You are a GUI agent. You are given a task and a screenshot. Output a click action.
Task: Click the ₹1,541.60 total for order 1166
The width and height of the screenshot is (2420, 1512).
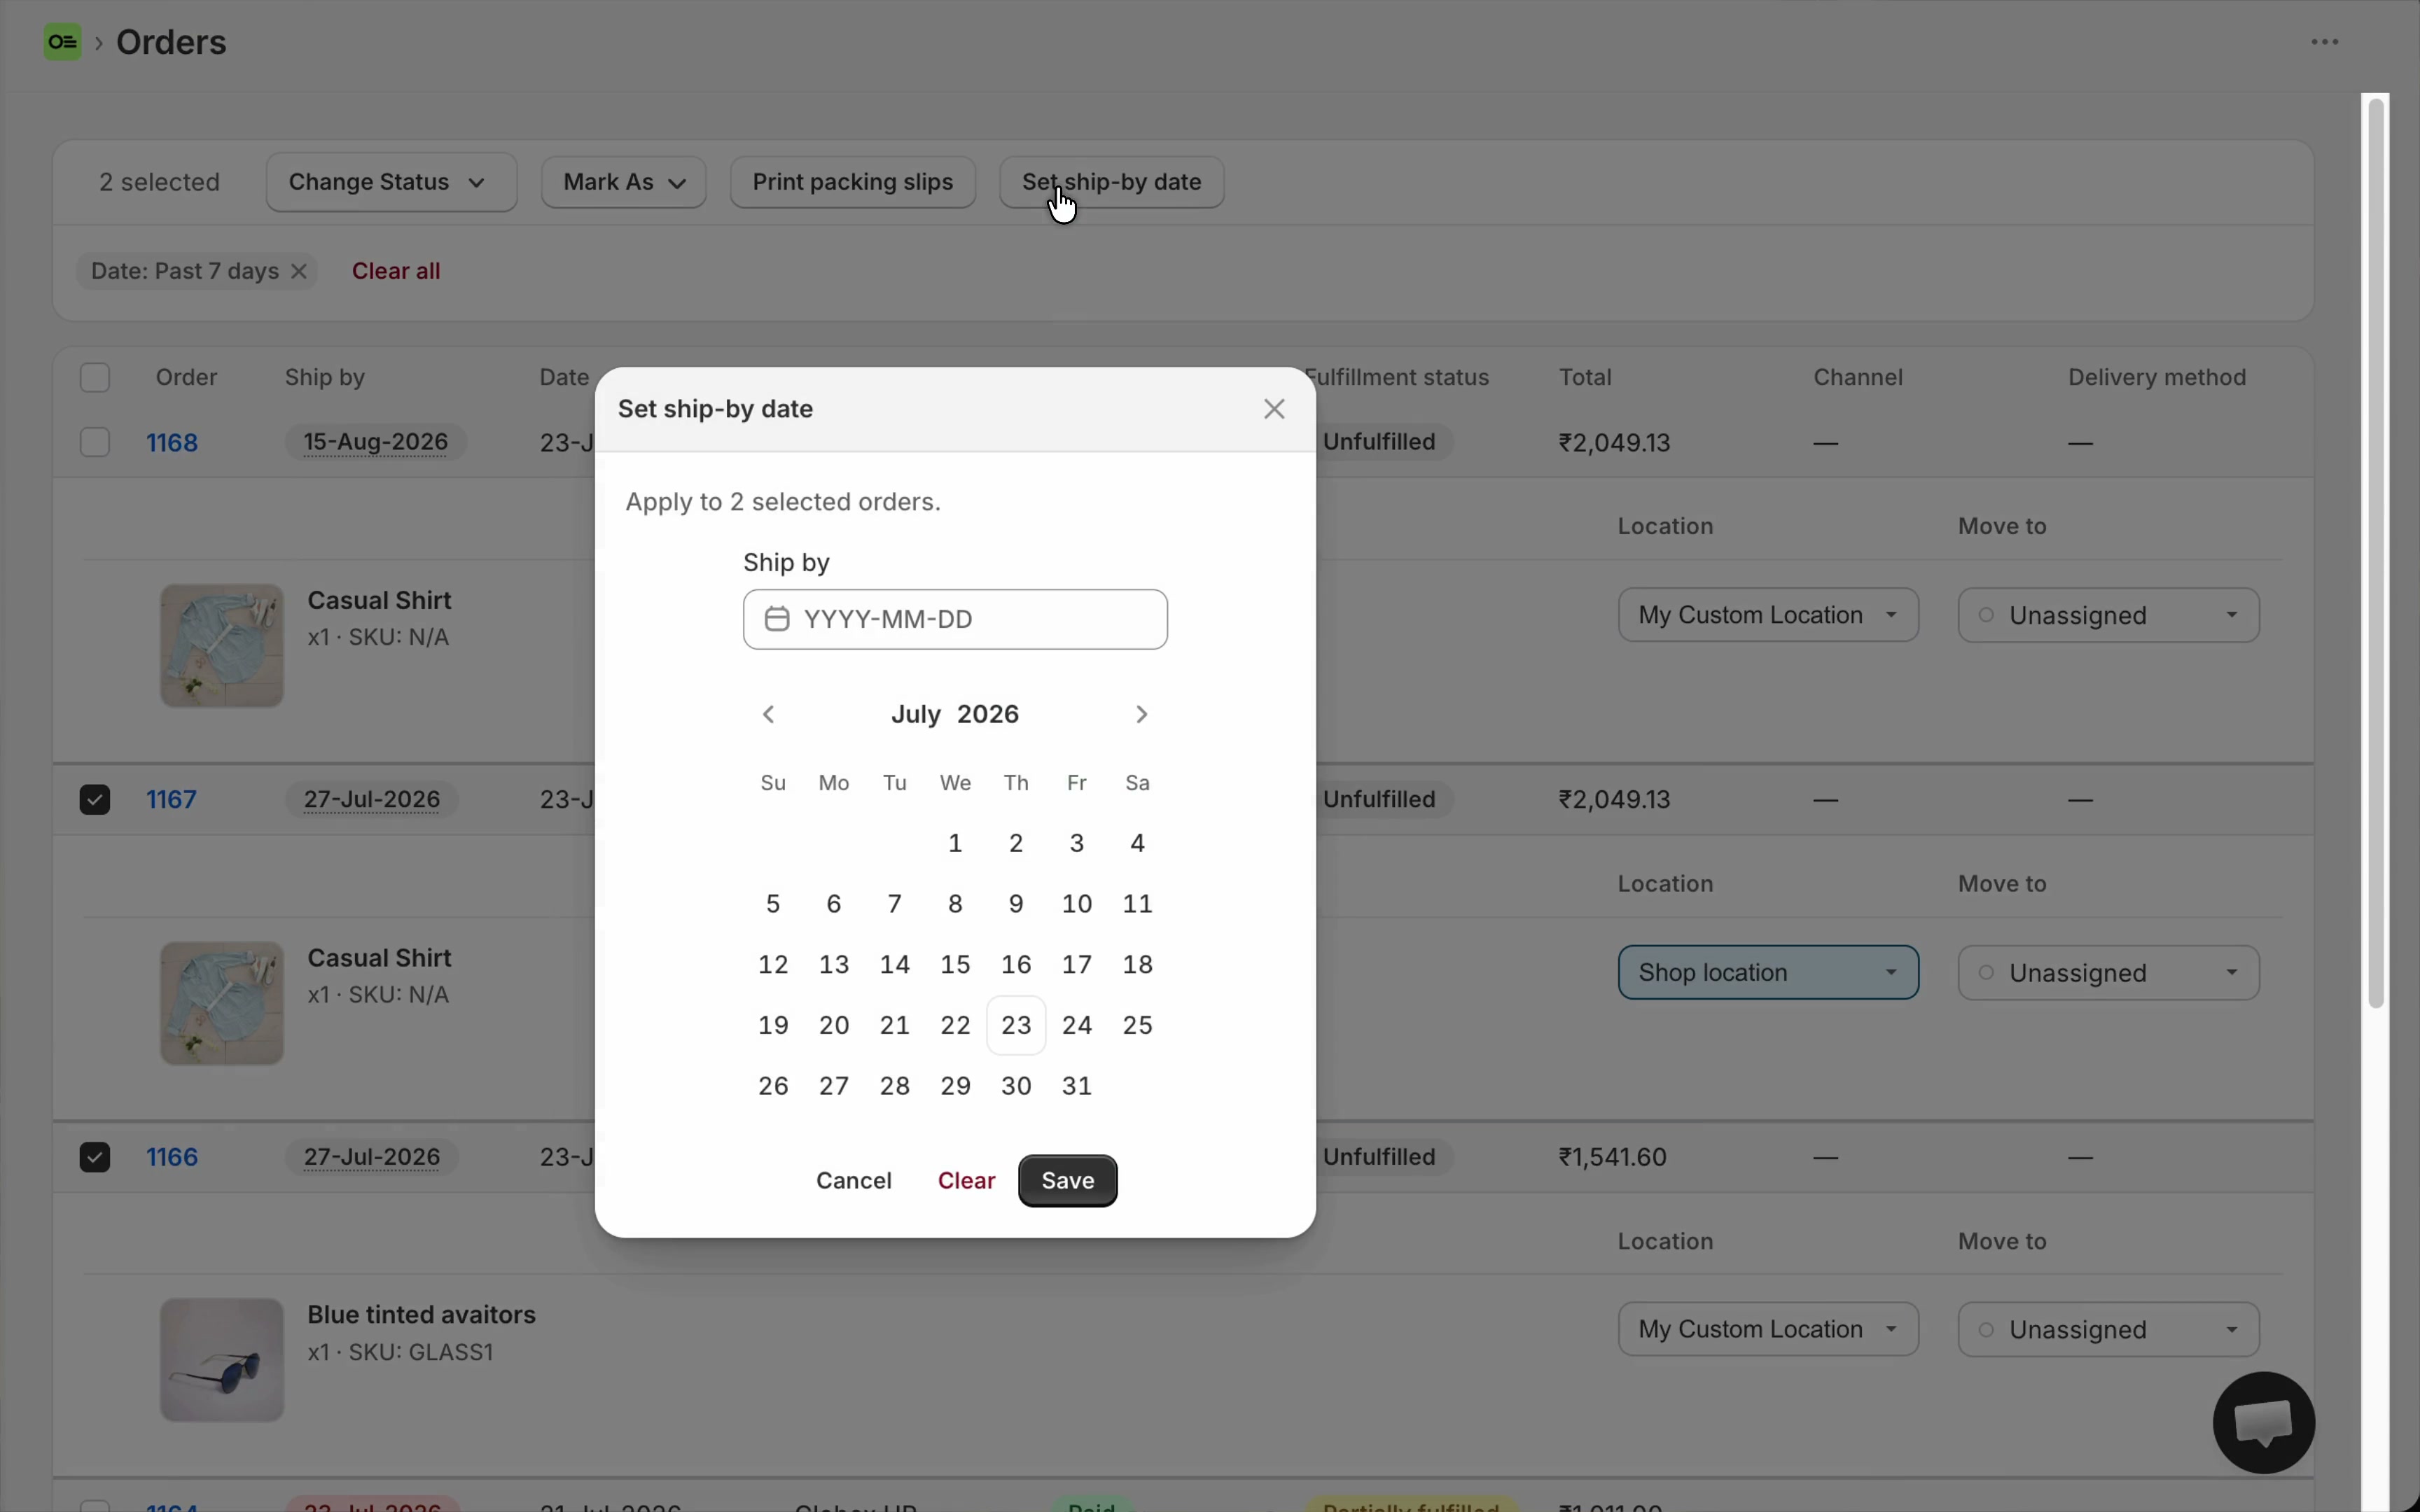click(1612, 1157)
